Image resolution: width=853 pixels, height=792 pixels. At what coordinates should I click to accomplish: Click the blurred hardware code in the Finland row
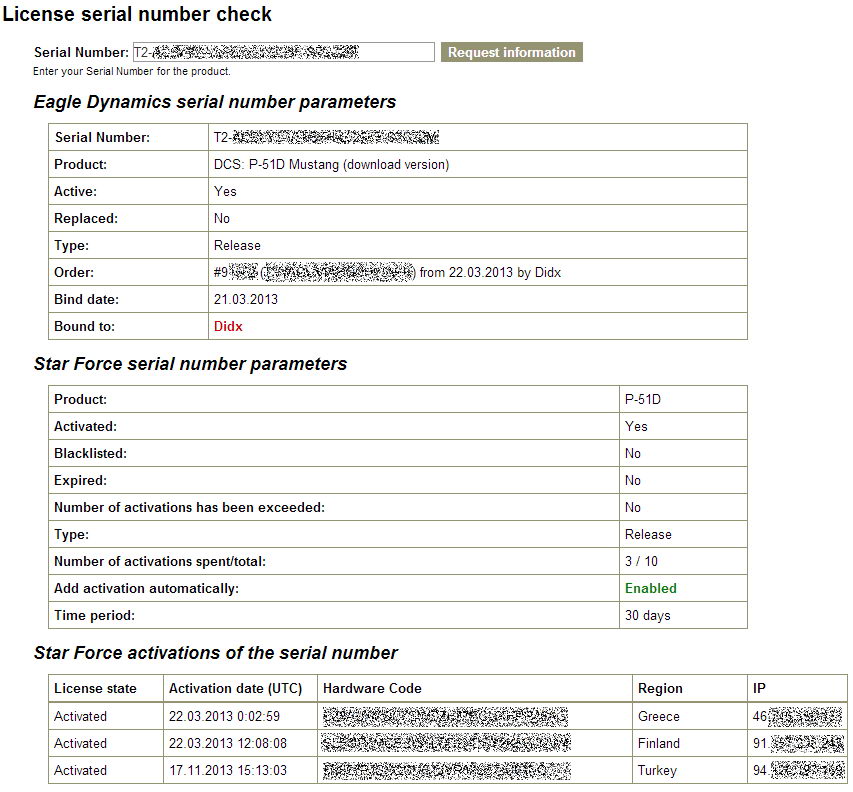point(446,744)
